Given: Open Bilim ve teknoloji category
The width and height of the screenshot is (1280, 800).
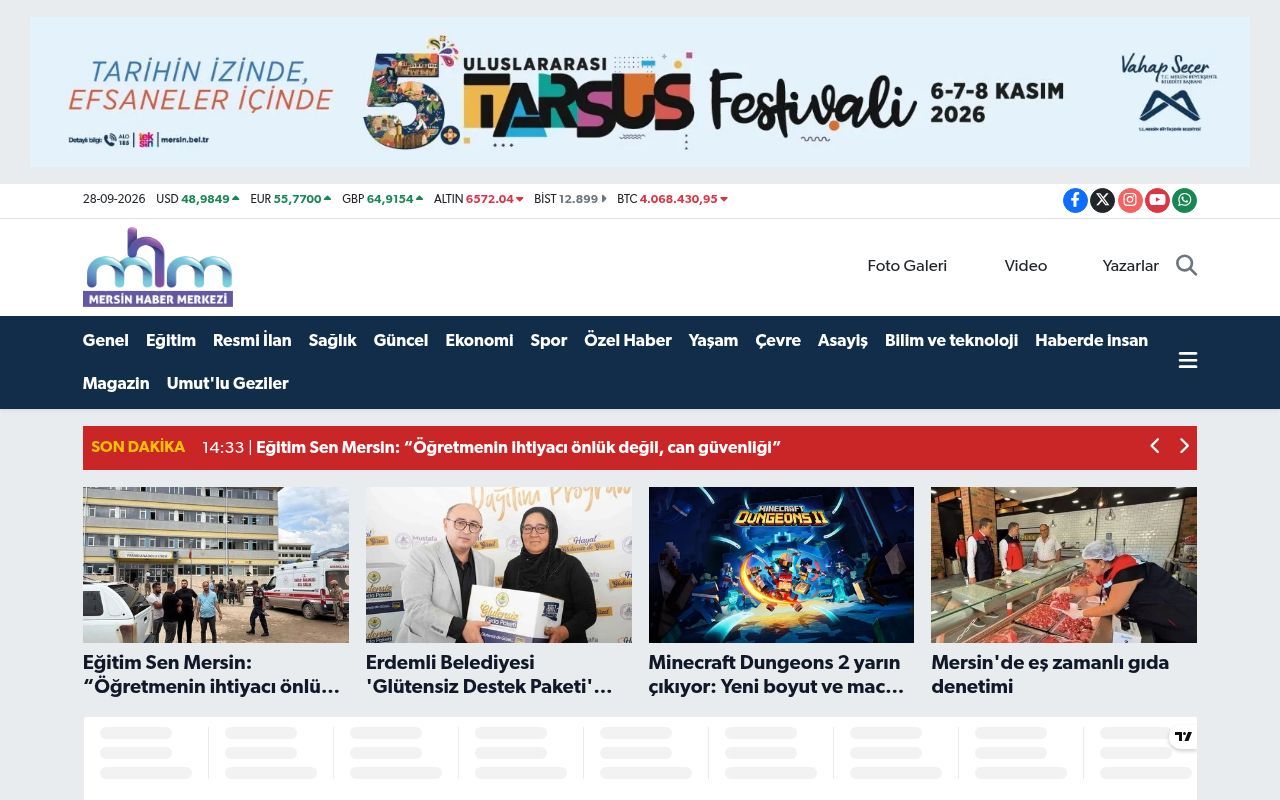Looking at the screenshot, I should tap(951, 341).
